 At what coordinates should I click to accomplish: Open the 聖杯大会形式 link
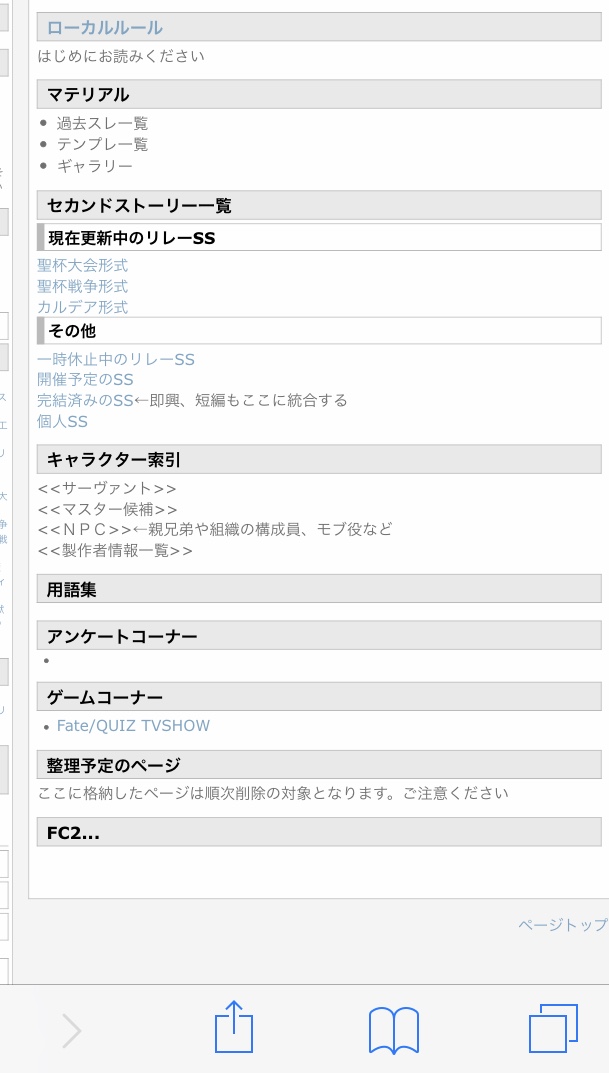click(83, 265)
